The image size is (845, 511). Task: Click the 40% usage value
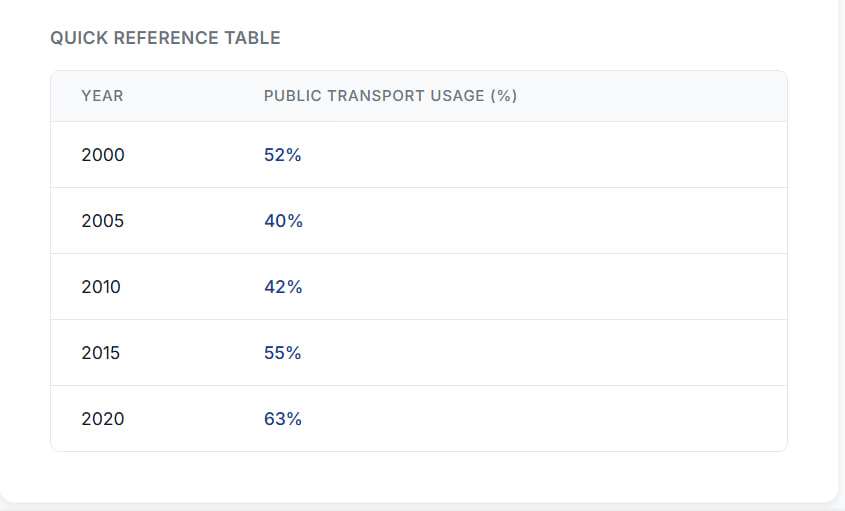click(283, 221)
